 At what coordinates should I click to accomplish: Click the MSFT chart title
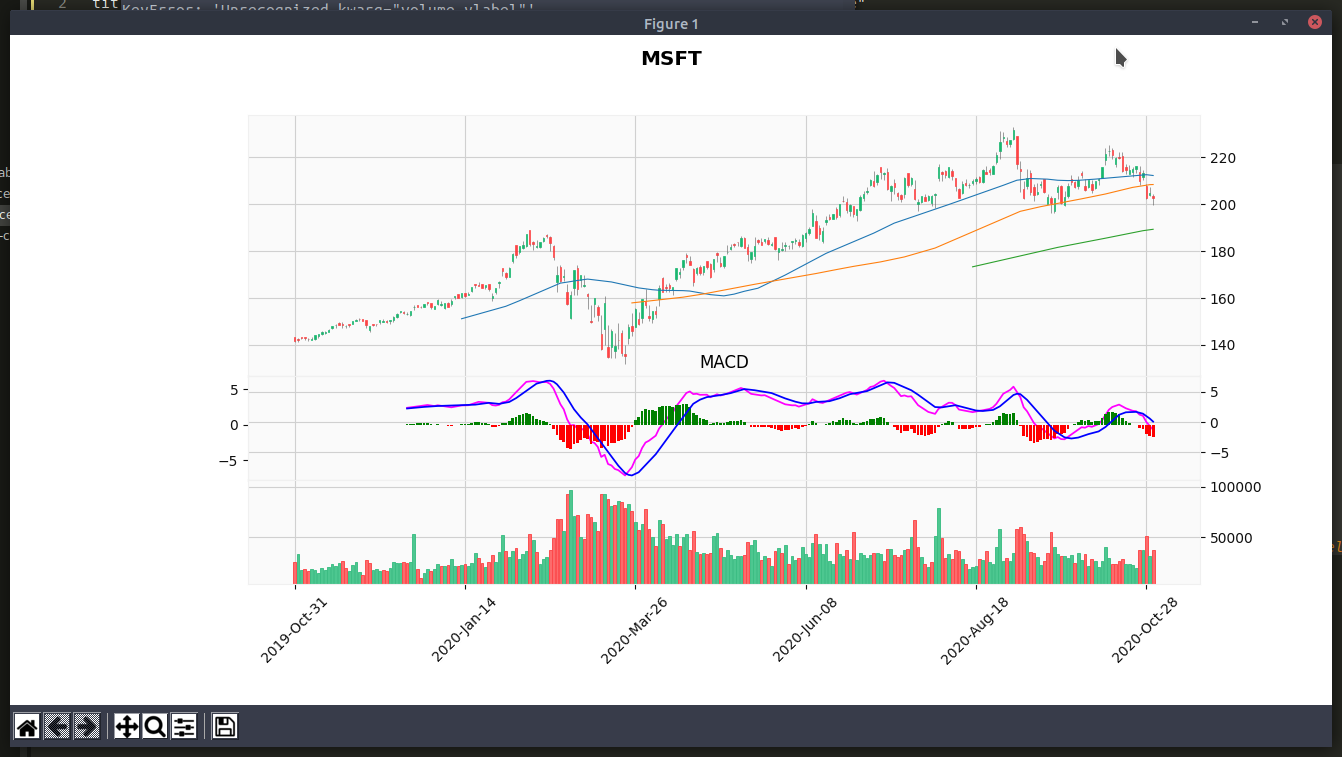(x=671, y=58)
